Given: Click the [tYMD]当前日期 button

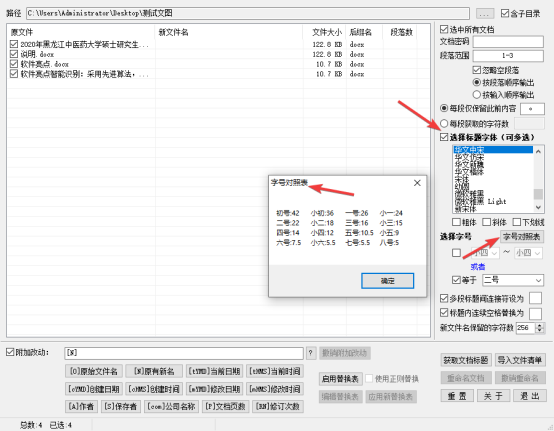Looking at the screenshot, I should pos(214,371).
